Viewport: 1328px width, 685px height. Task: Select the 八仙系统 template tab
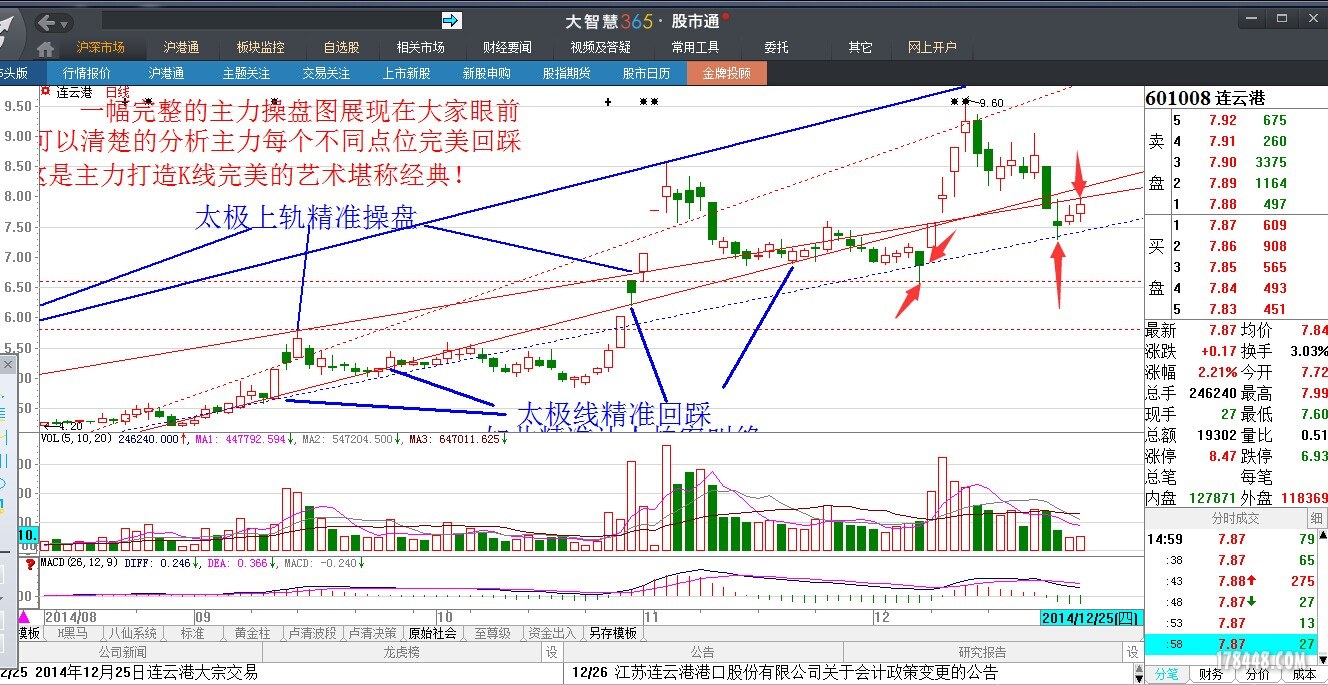(x=131, y=633)
